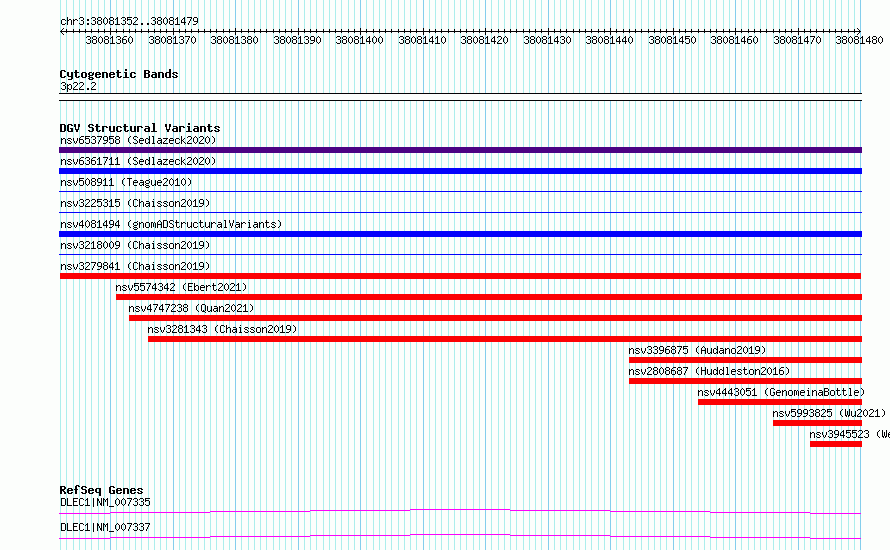Click the red bar under nsv5993825
890x550 pixels.
(x=817, y=423)
